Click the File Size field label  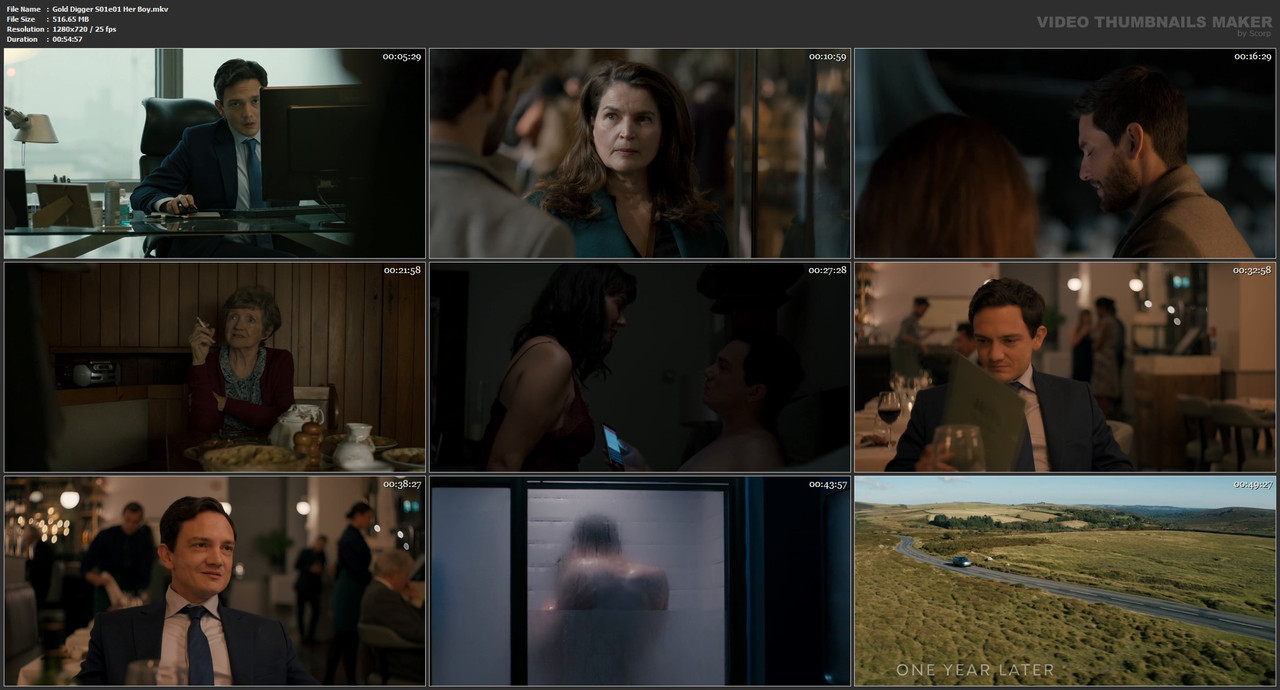point(21,19)
